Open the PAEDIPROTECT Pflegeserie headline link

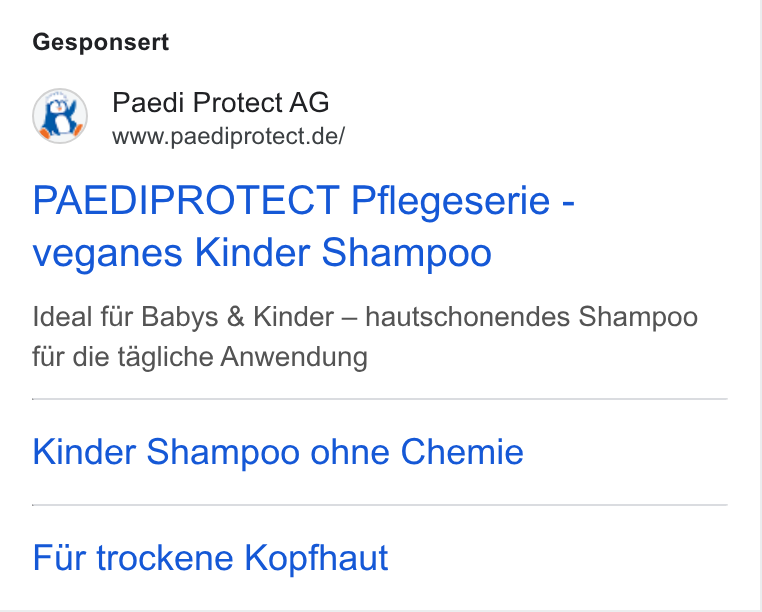click(304, 226)
